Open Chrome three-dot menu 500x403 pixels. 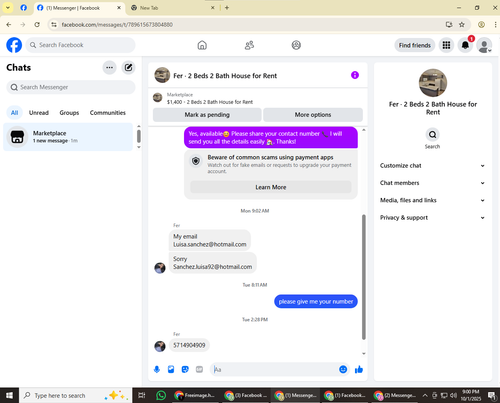[495, 25]
